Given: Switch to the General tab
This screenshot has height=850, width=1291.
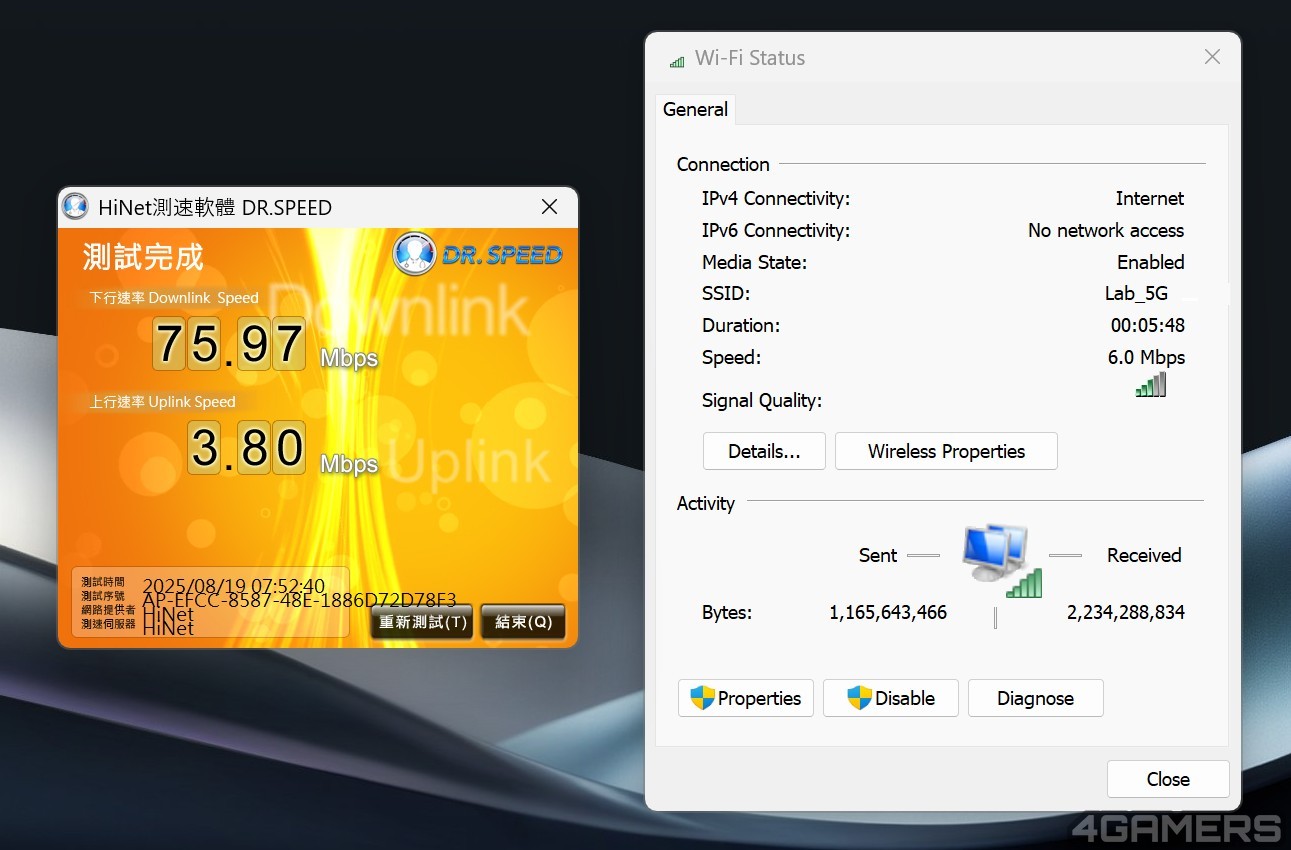Looking at the screenshot, I should coord(696,109).
